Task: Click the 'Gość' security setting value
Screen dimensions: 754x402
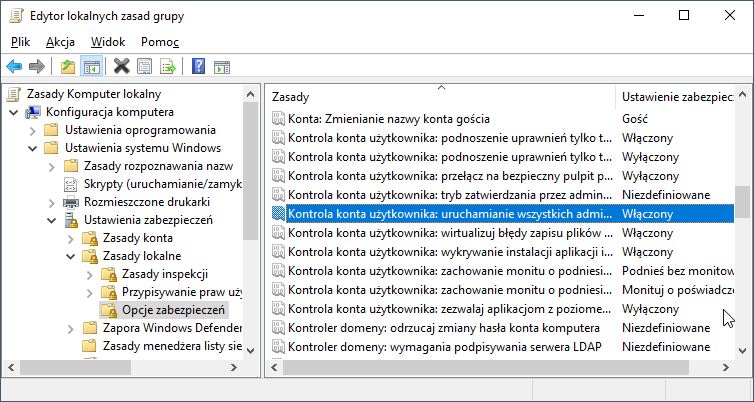Action: [x=635, y=119]
